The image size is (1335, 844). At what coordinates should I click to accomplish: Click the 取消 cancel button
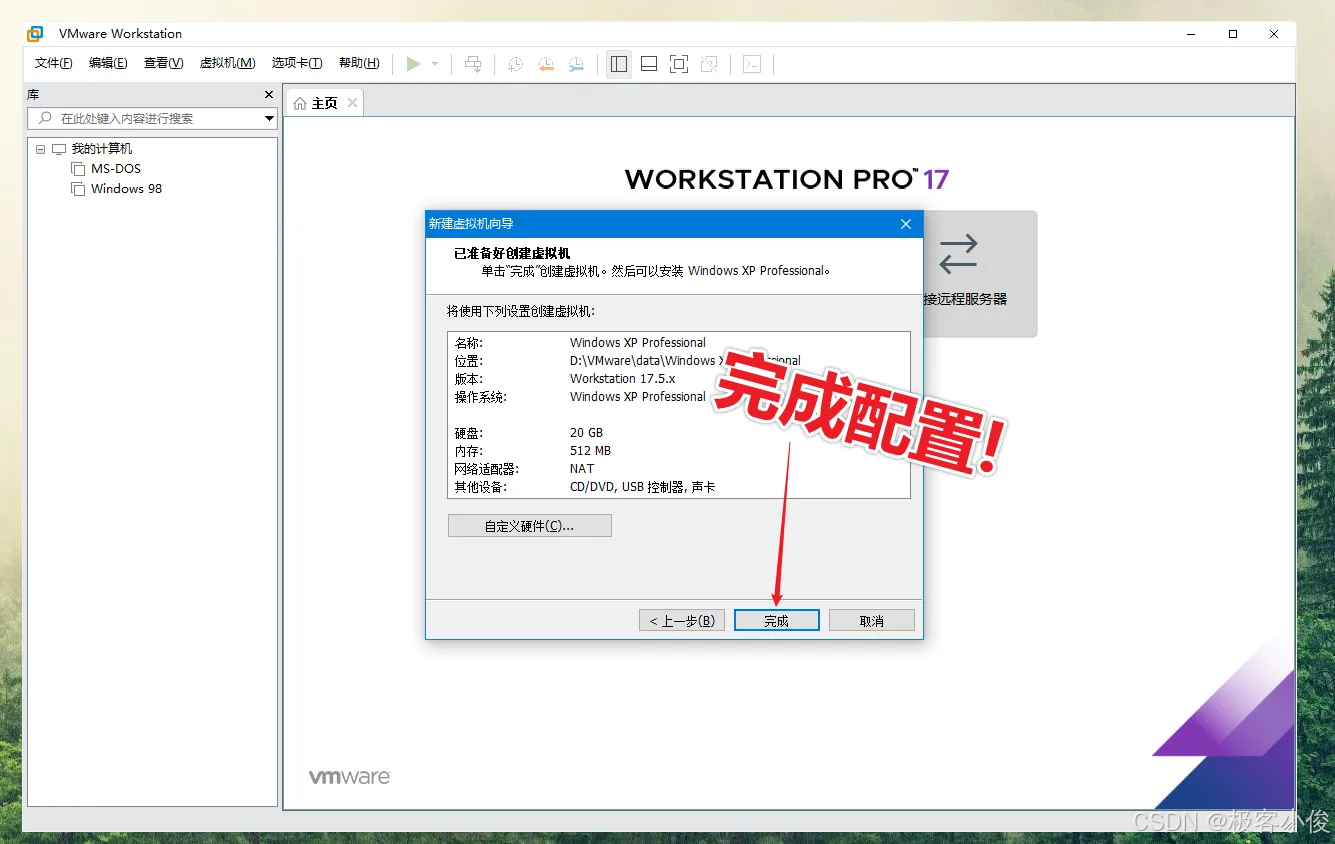pyautogui.click(x=872, y=621)
